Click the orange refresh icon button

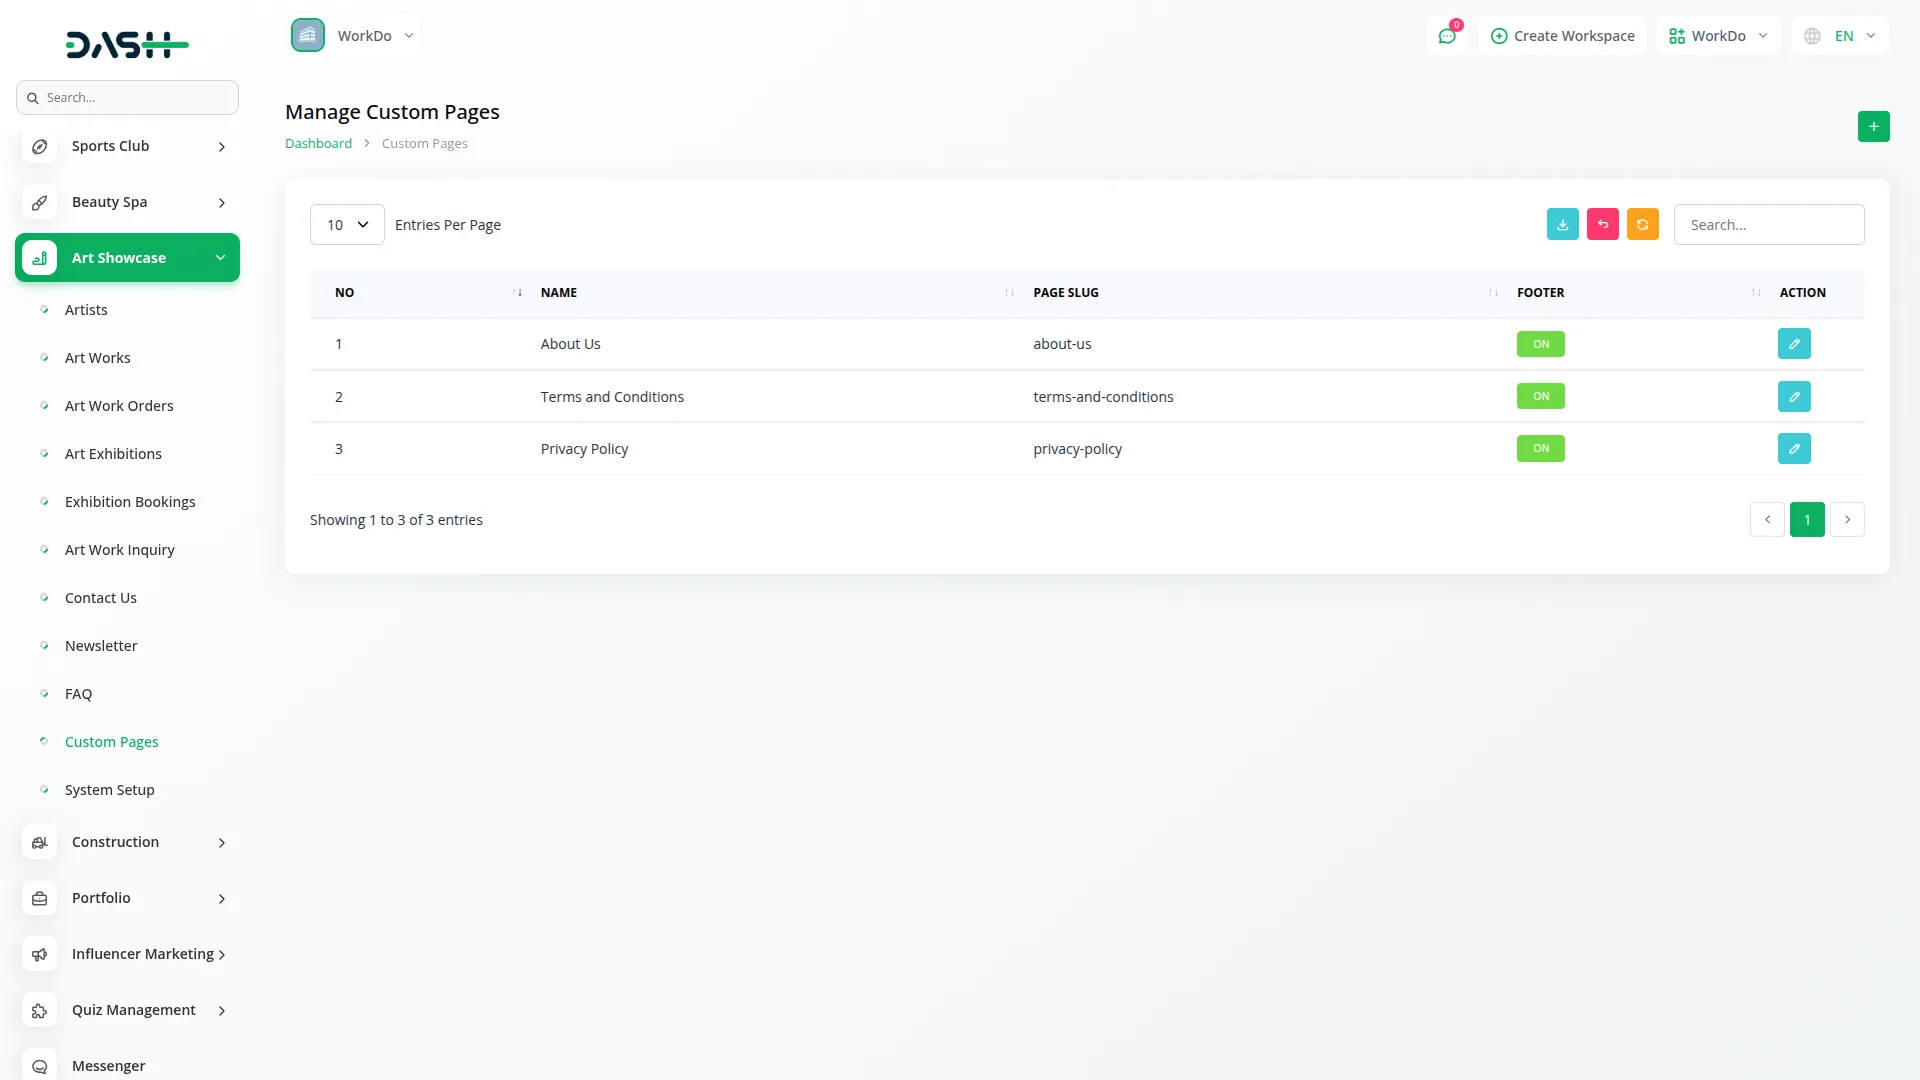(1642, 224)
